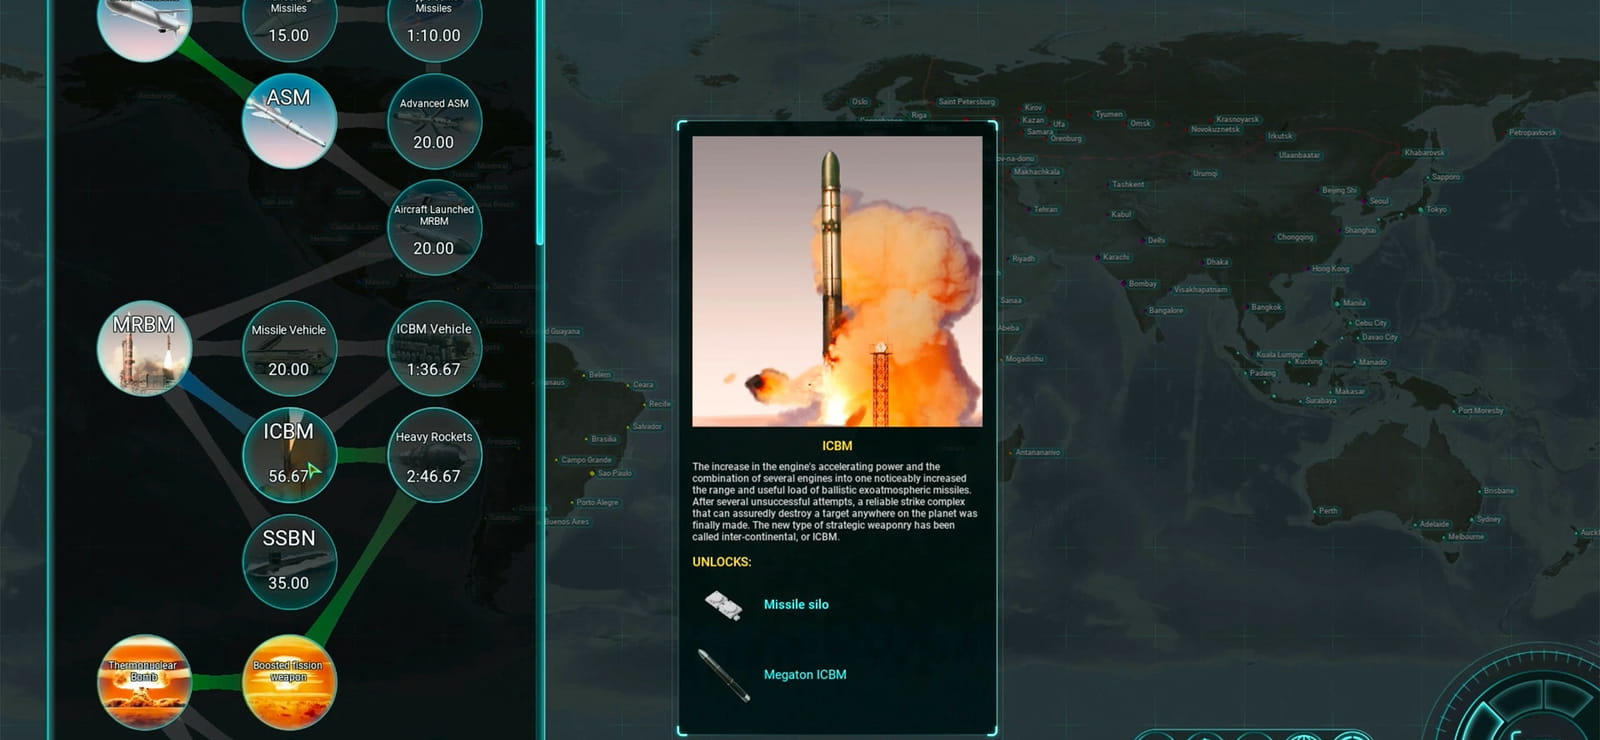Select the ASM research node
Viewport: 1600px width, 740px height.
pos(289,121)
